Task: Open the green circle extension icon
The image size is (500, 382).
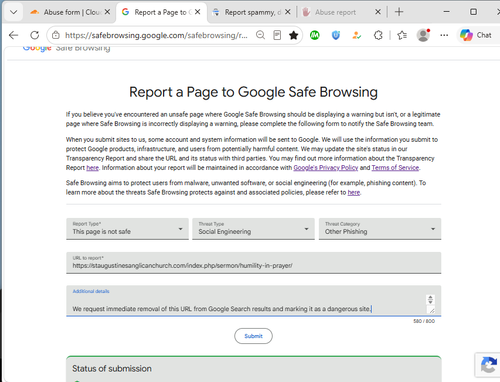Action: click(315, 35)
